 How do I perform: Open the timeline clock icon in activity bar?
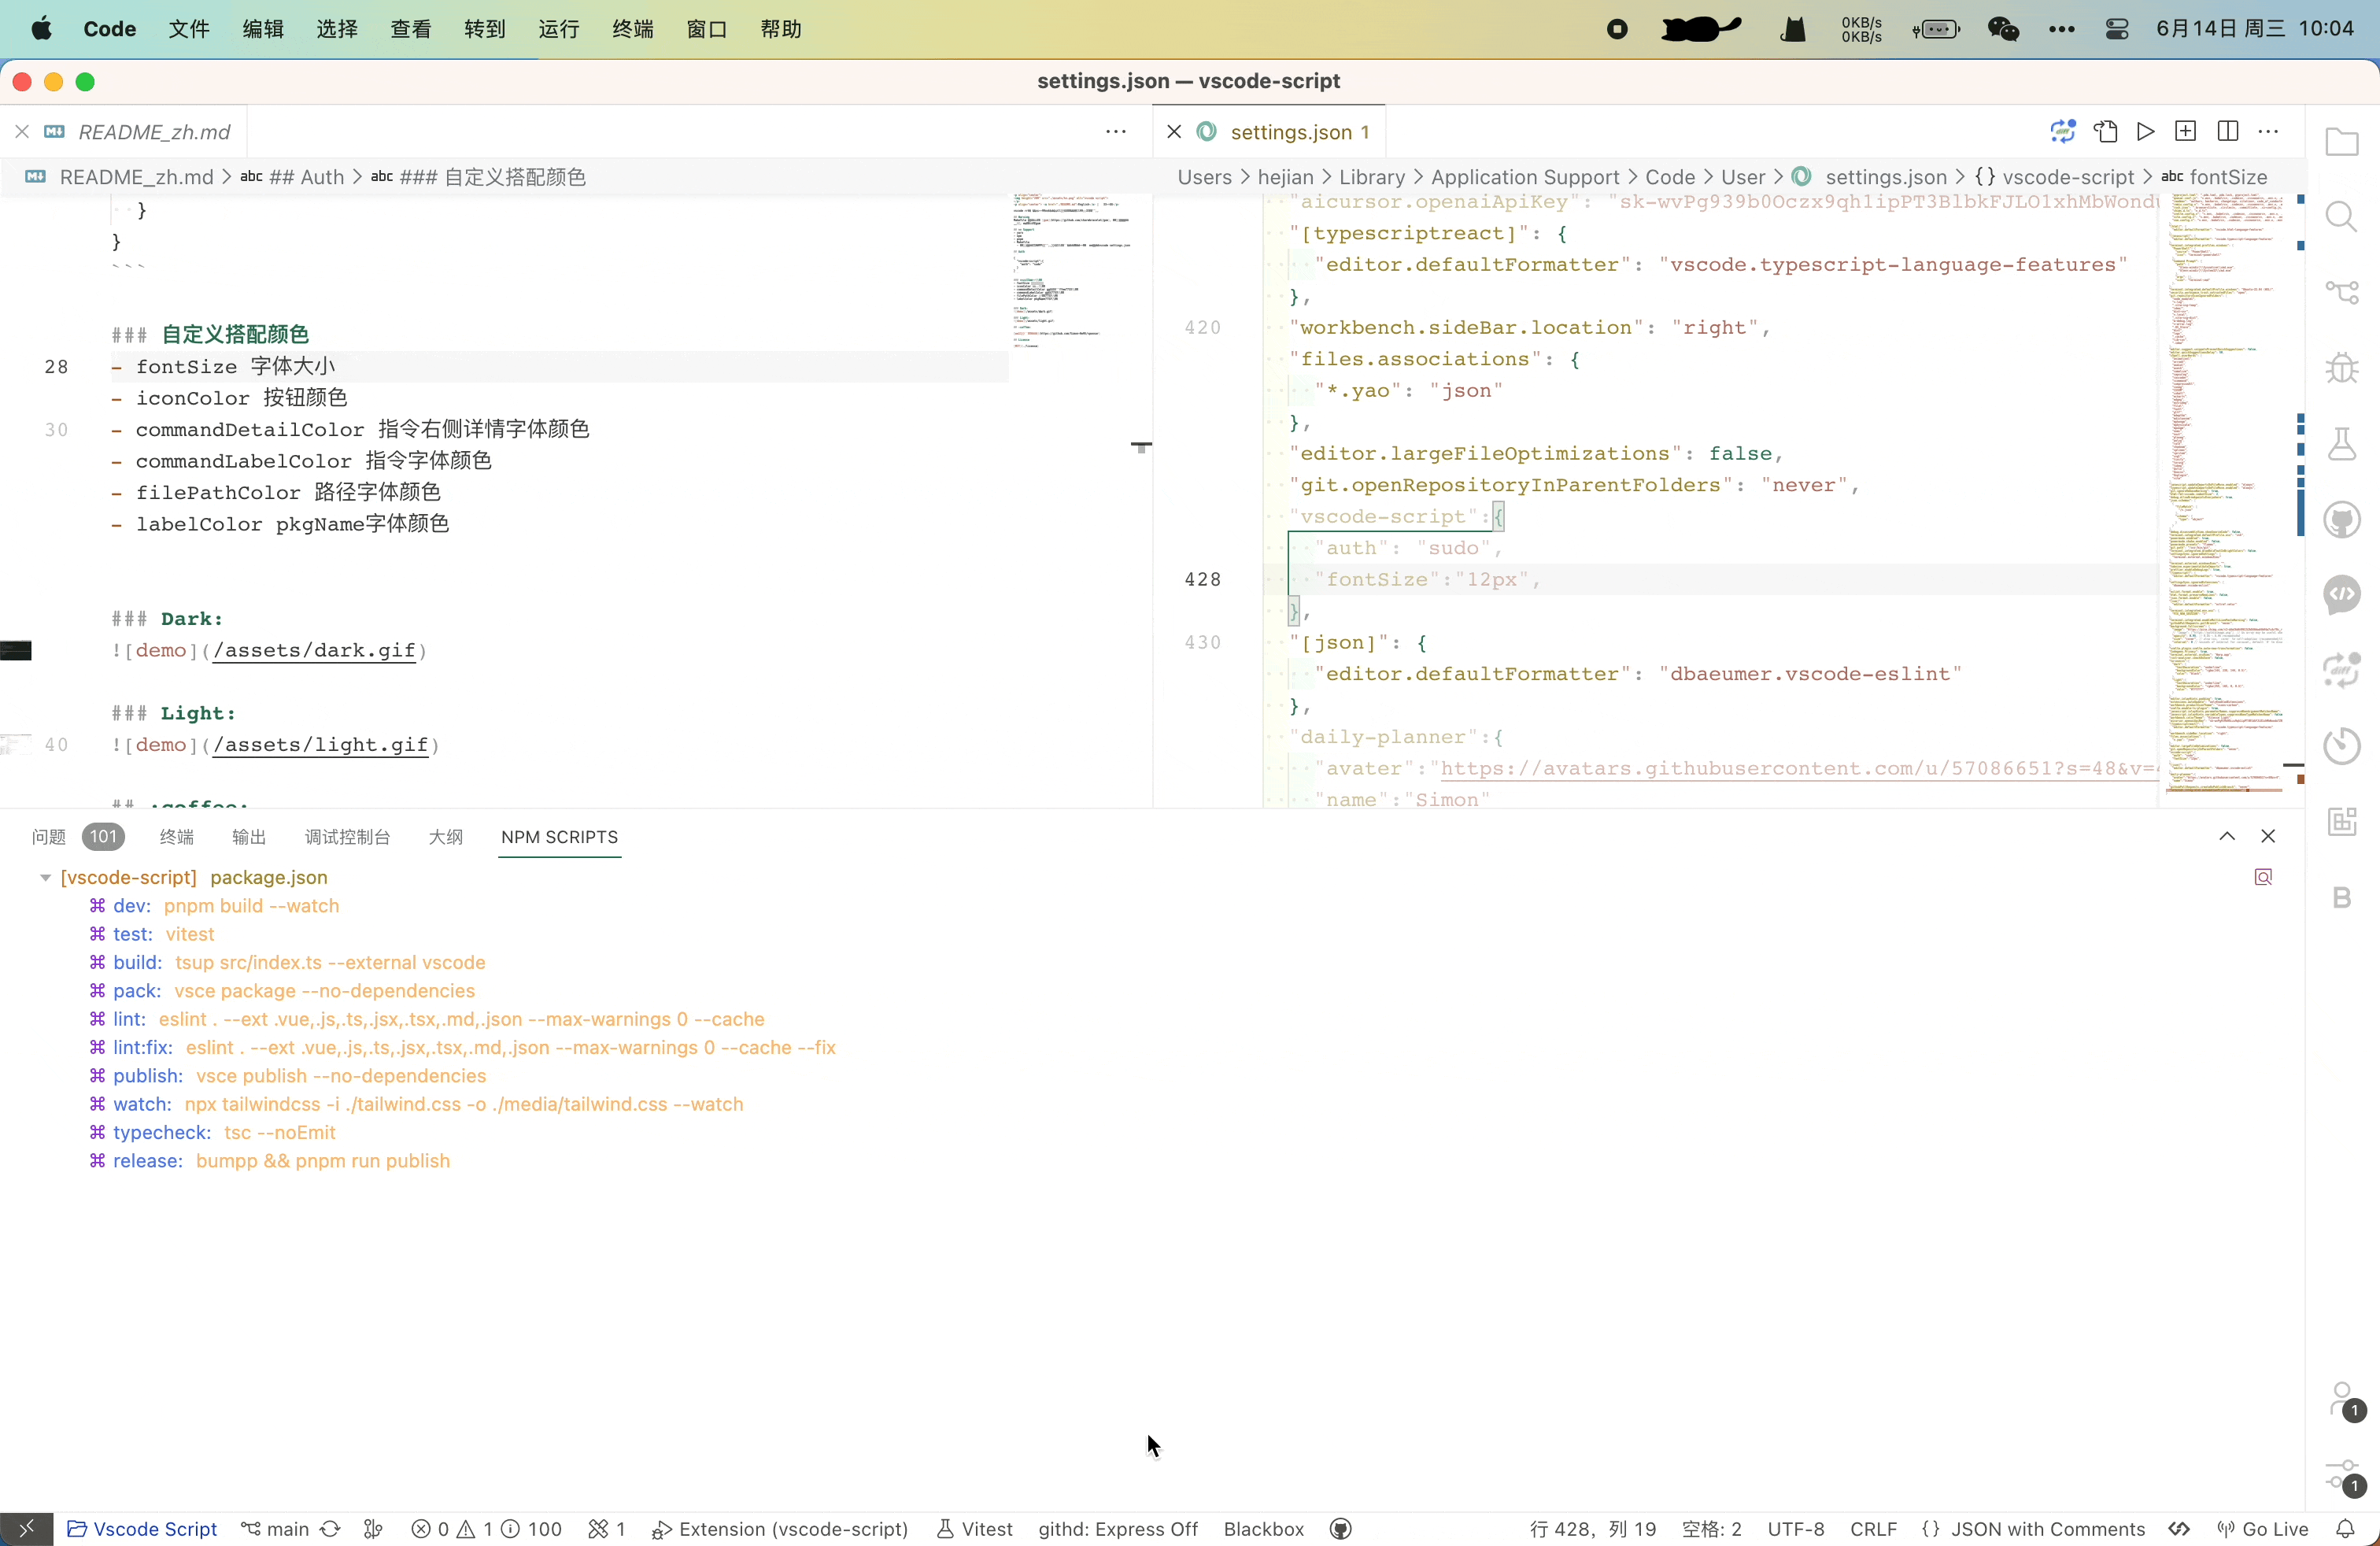[x=2342, y=746]
